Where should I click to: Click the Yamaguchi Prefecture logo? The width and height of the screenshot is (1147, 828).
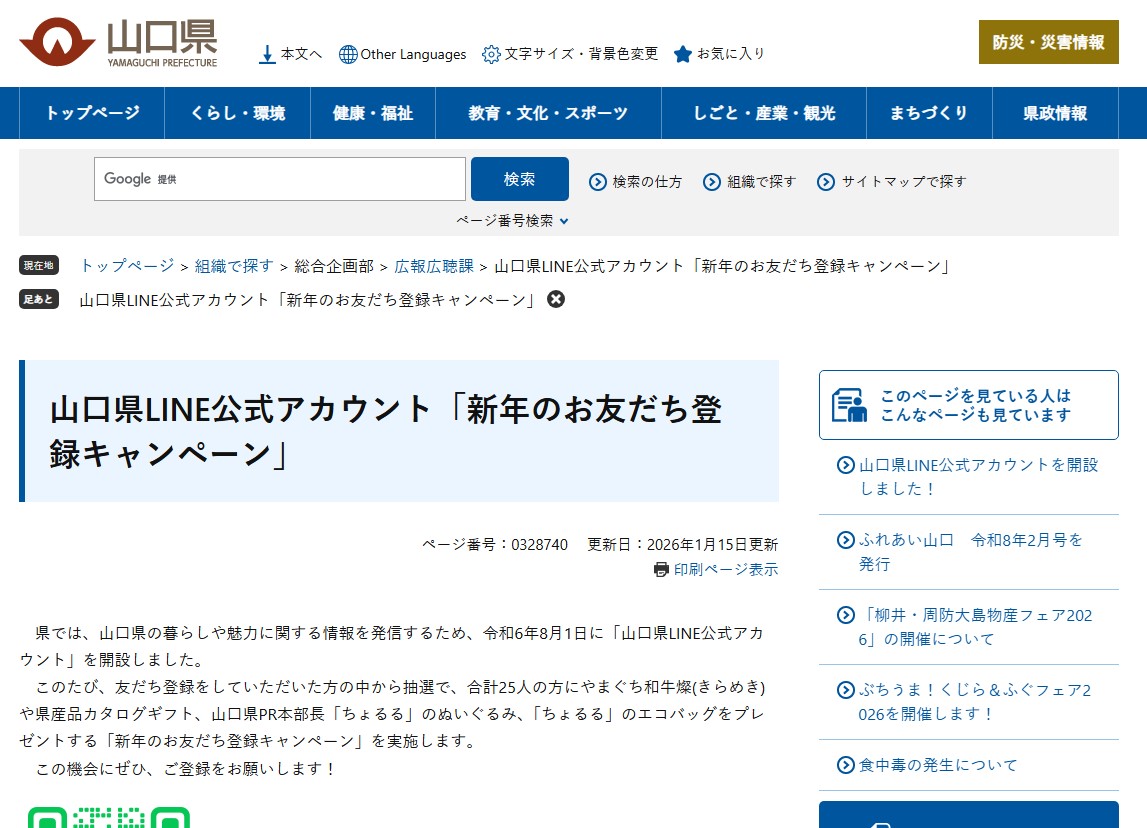(118, 43)
